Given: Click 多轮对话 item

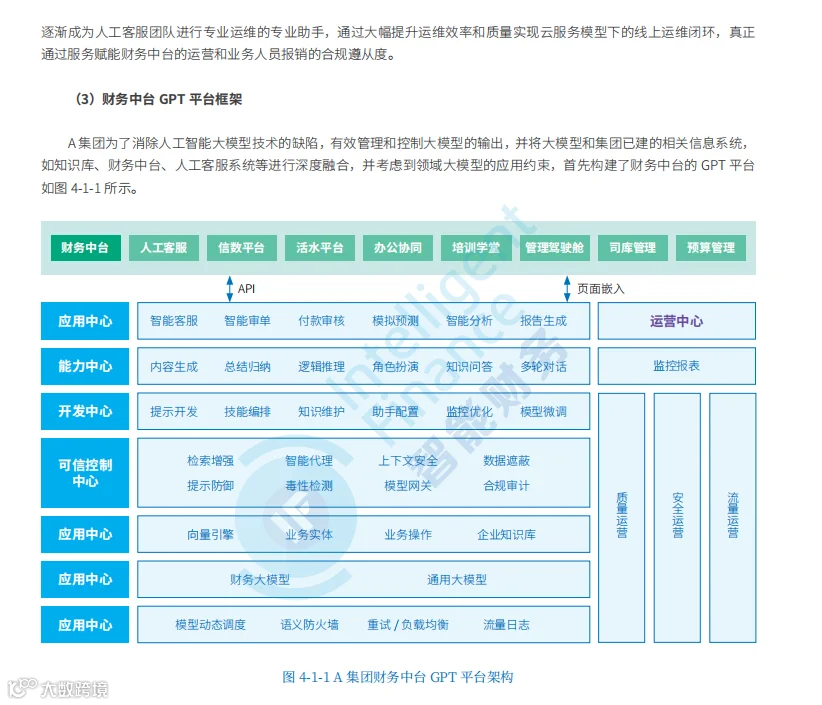Looking at the screenshot, I should (x=543, y=366).
